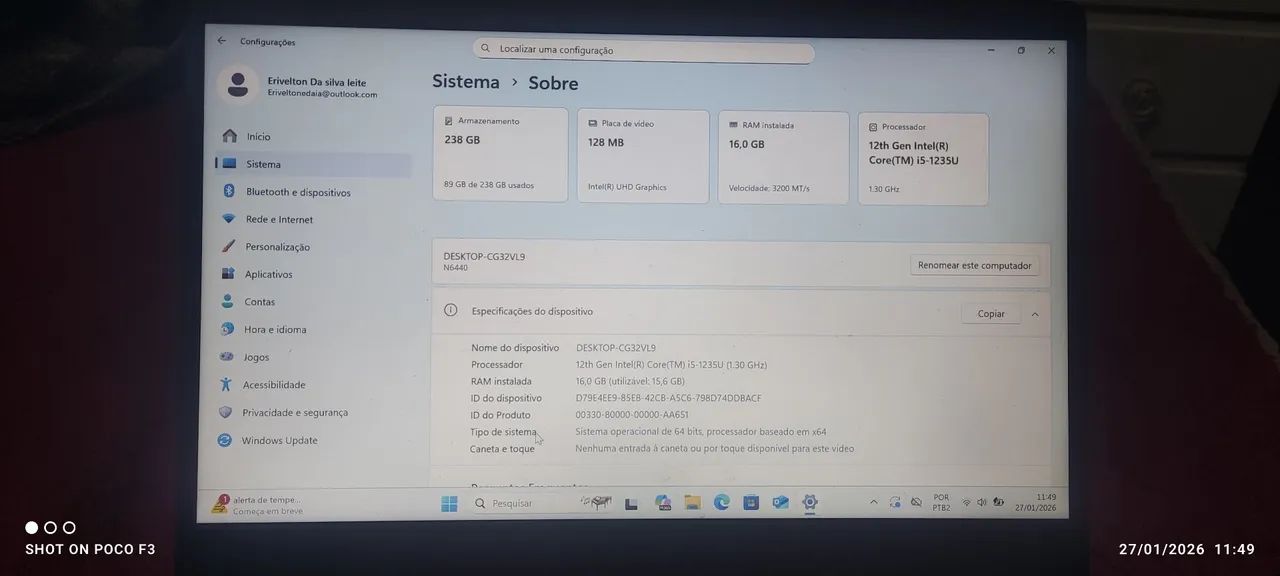Open Acessibilidade figure icon
The height and width of the screenshot is (576, 1280).
(226, 384)
